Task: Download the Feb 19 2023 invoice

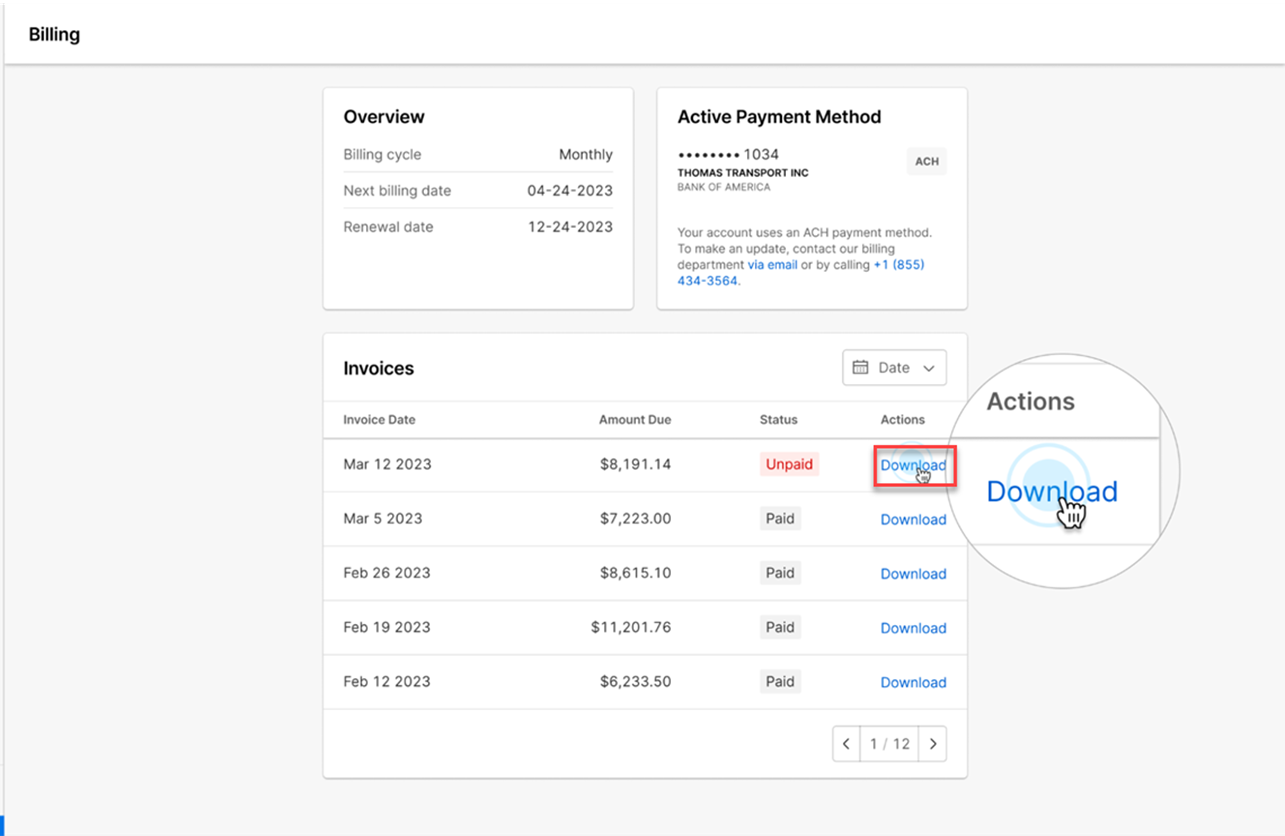Action: [x=913, y=628]
